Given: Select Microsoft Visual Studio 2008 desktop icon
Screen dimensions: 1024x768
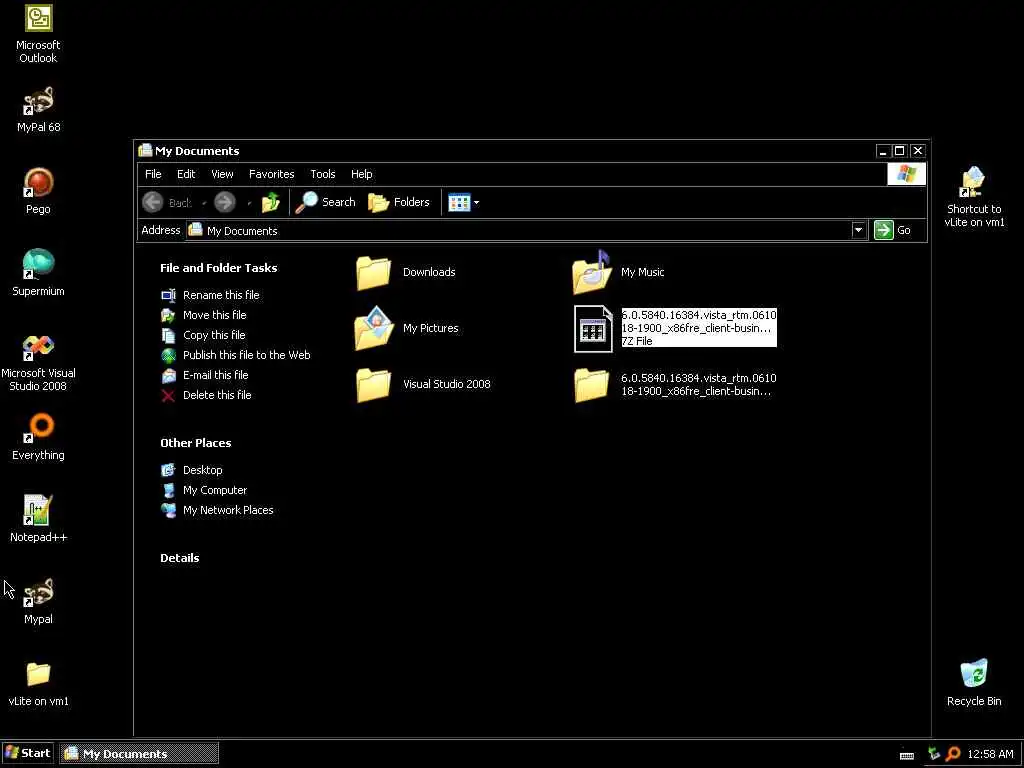Looking at the screenshot, I should coord(38,362).
